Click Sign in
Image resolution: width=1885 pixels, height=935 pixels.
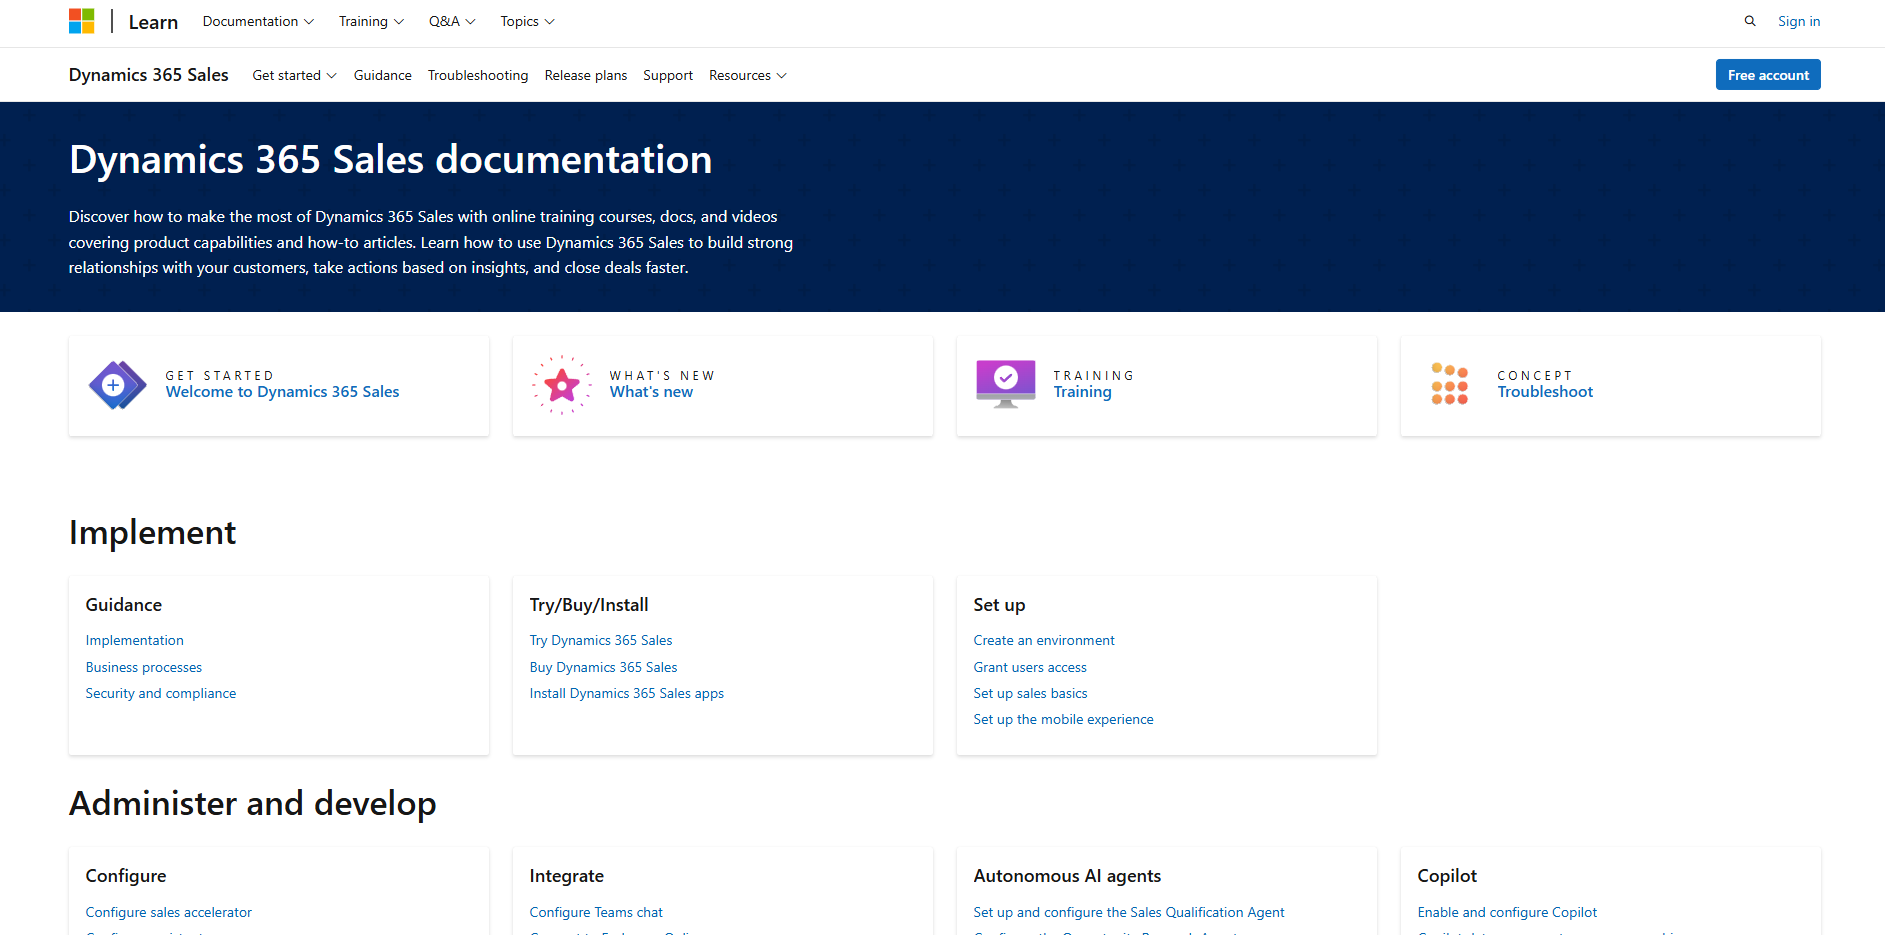(1799, 21)
